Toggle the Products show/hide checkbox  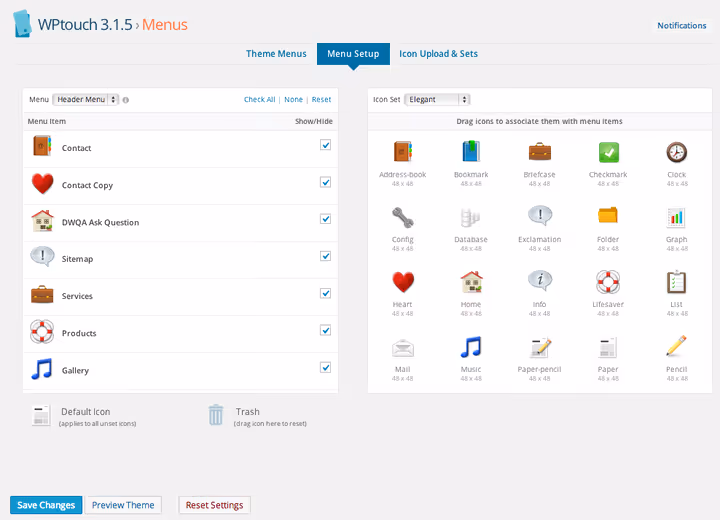click(326, 330)
